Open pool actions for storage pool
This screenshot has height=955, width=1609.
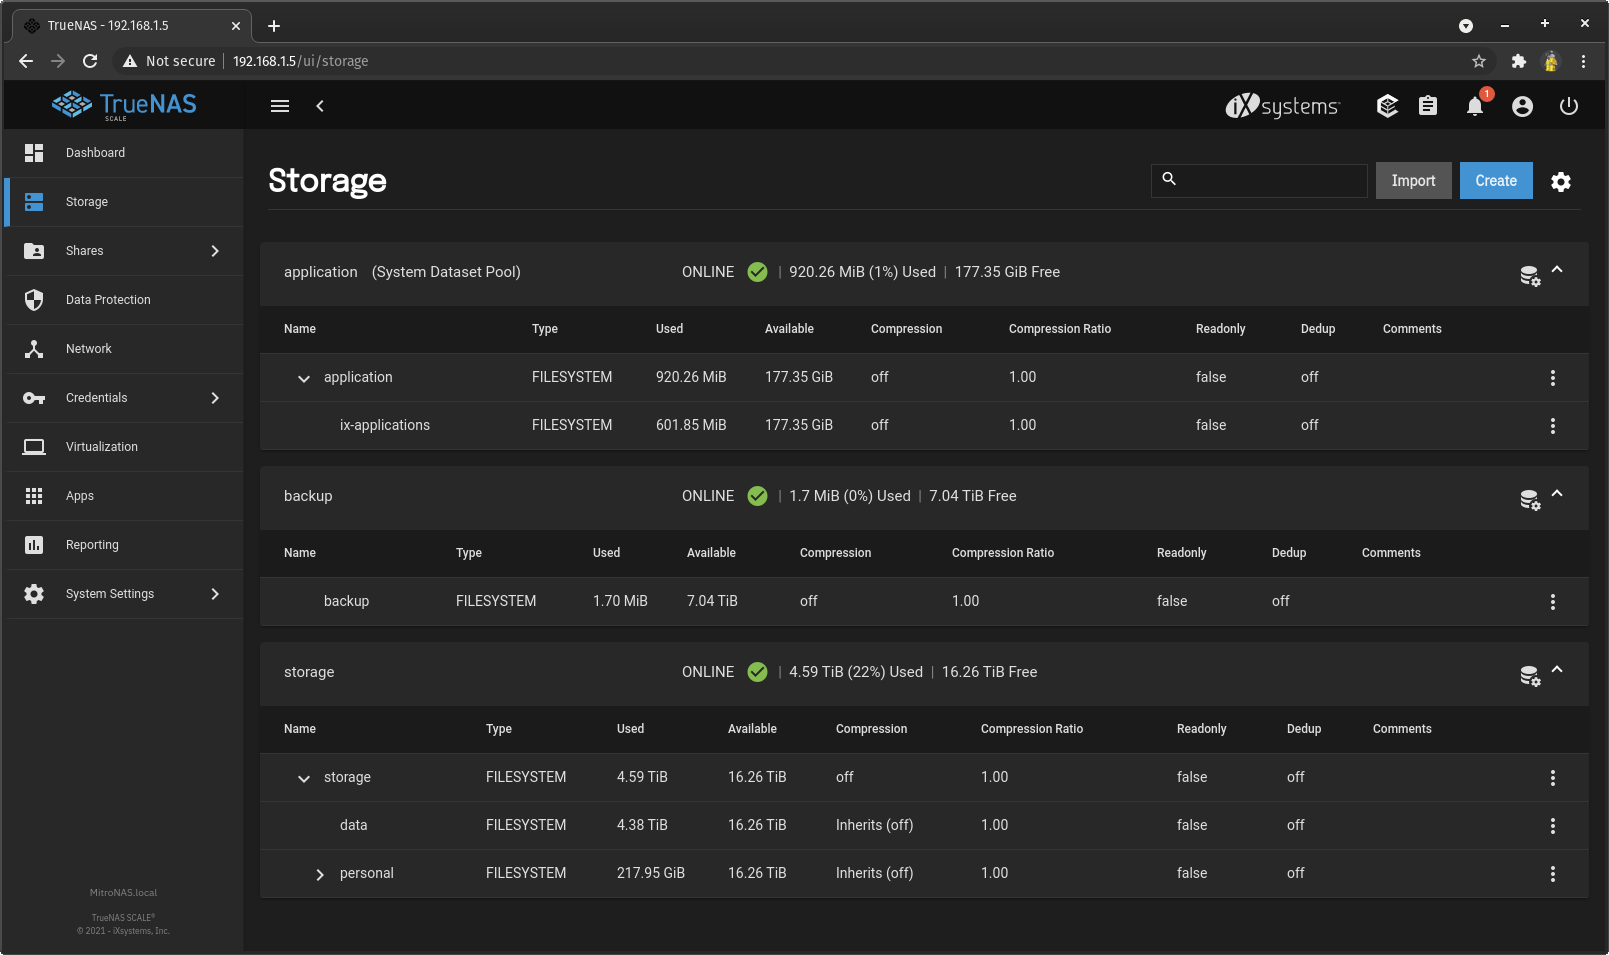(x=1529, y=676)
